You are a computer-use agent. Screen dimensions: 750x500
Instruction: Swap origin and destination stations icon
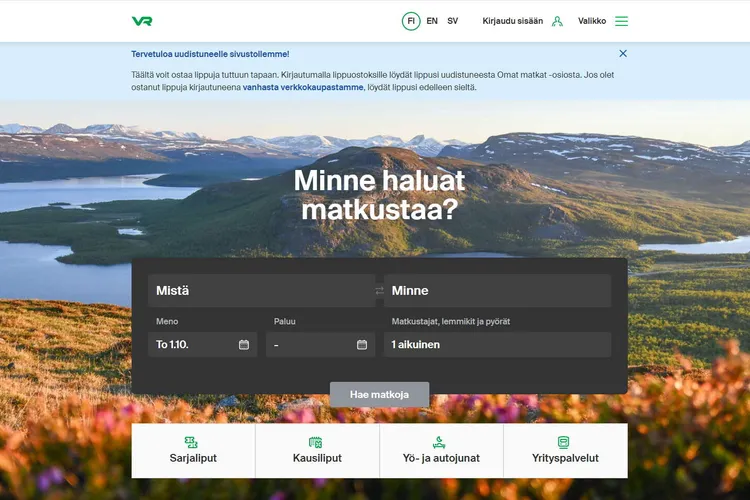point(379,291)
